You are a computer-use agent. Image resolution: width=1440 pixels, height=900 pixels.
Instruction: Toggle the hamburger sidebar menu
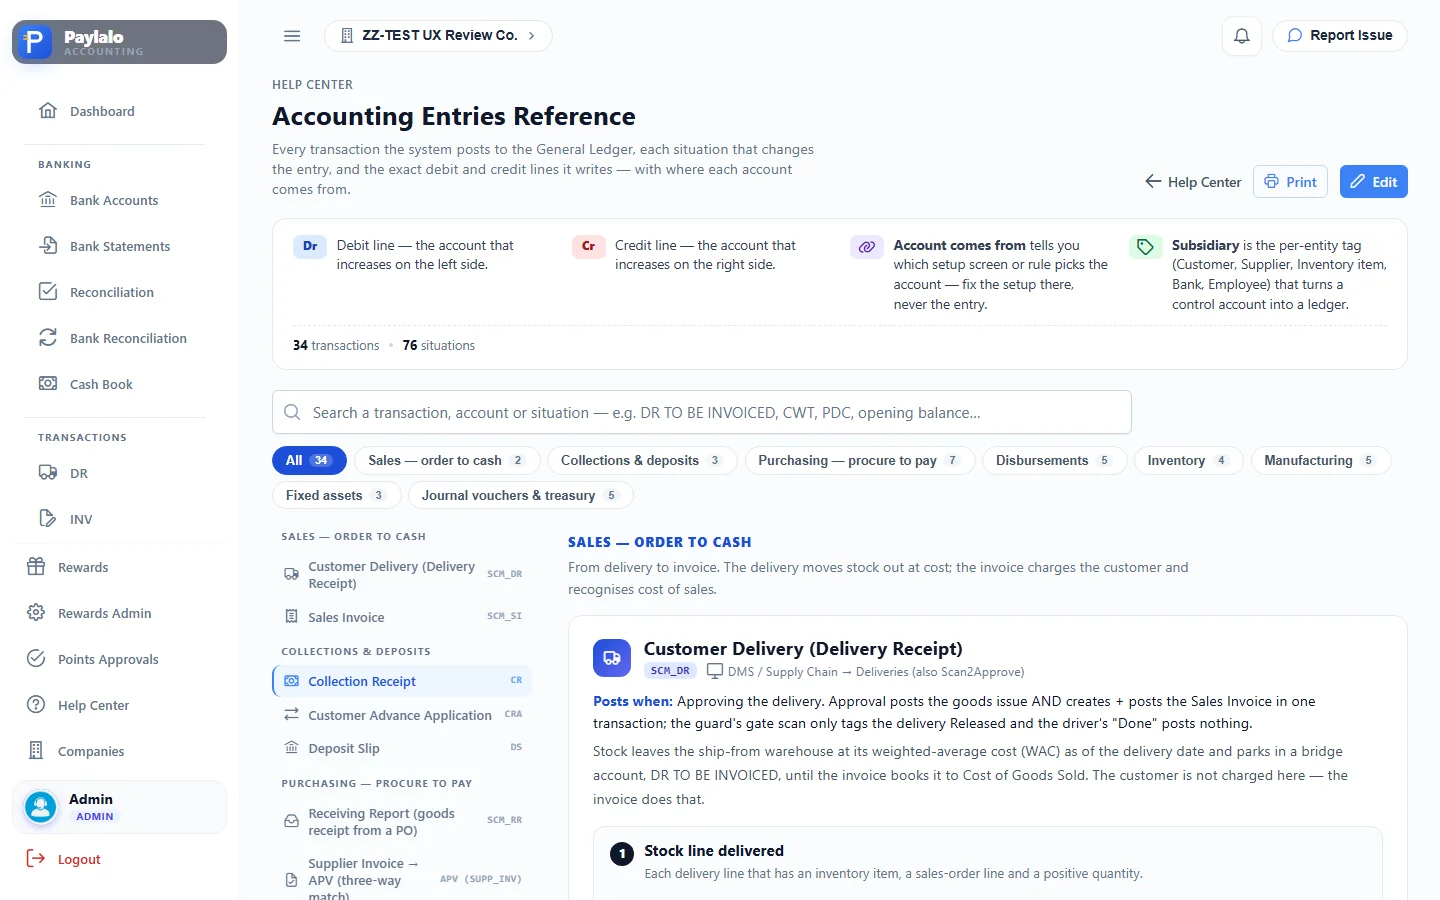click(292, 36)
